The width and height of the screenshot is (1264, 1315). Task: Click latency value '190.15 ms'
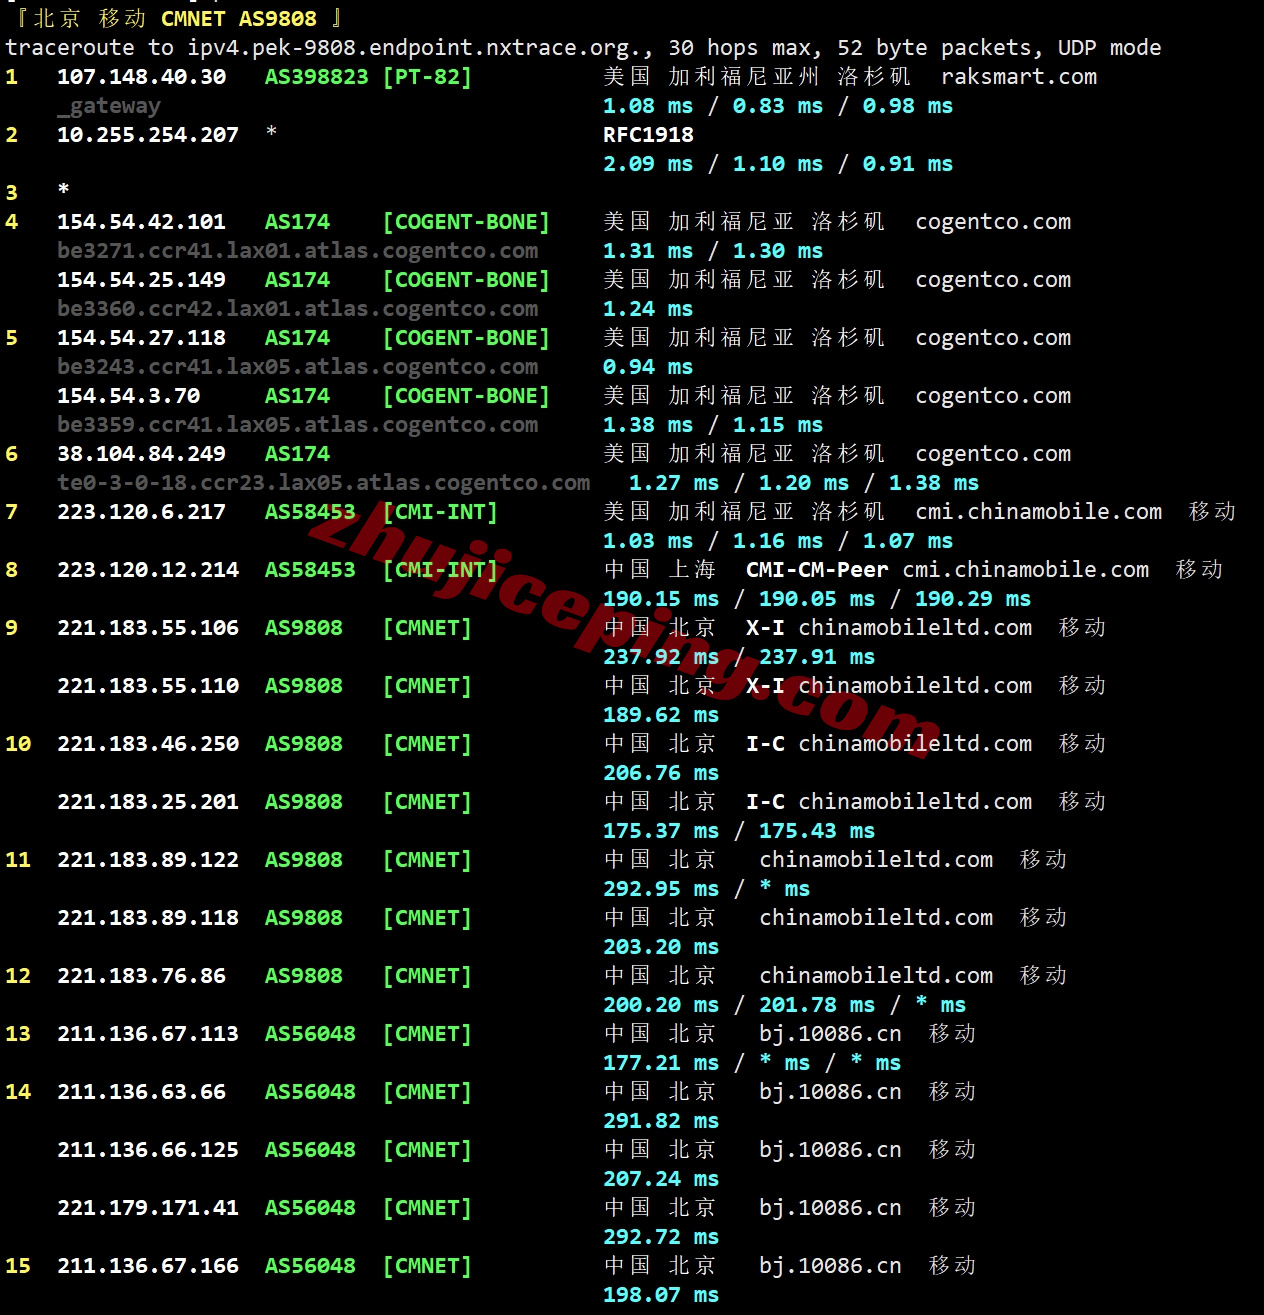[x=661, y=599]
